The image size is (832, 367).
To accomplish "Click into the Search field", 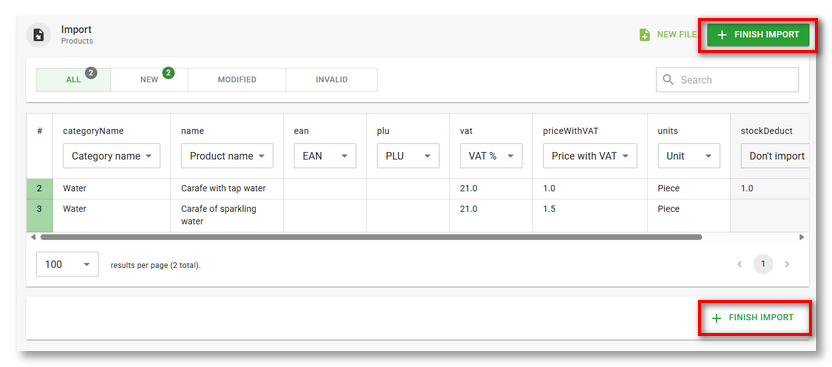I will click(727, 80).
